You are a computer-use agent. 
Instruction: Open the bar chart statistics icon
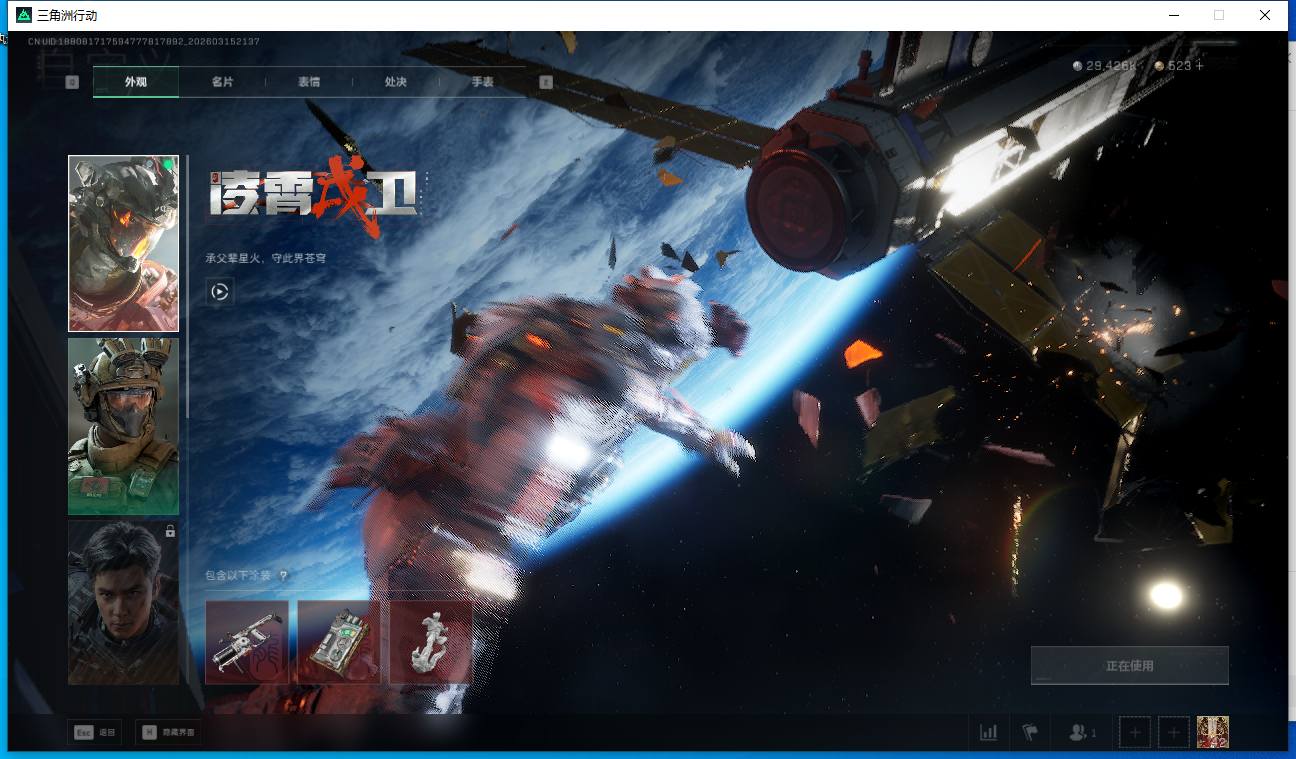pyautogui.click(x=988, y=733)
